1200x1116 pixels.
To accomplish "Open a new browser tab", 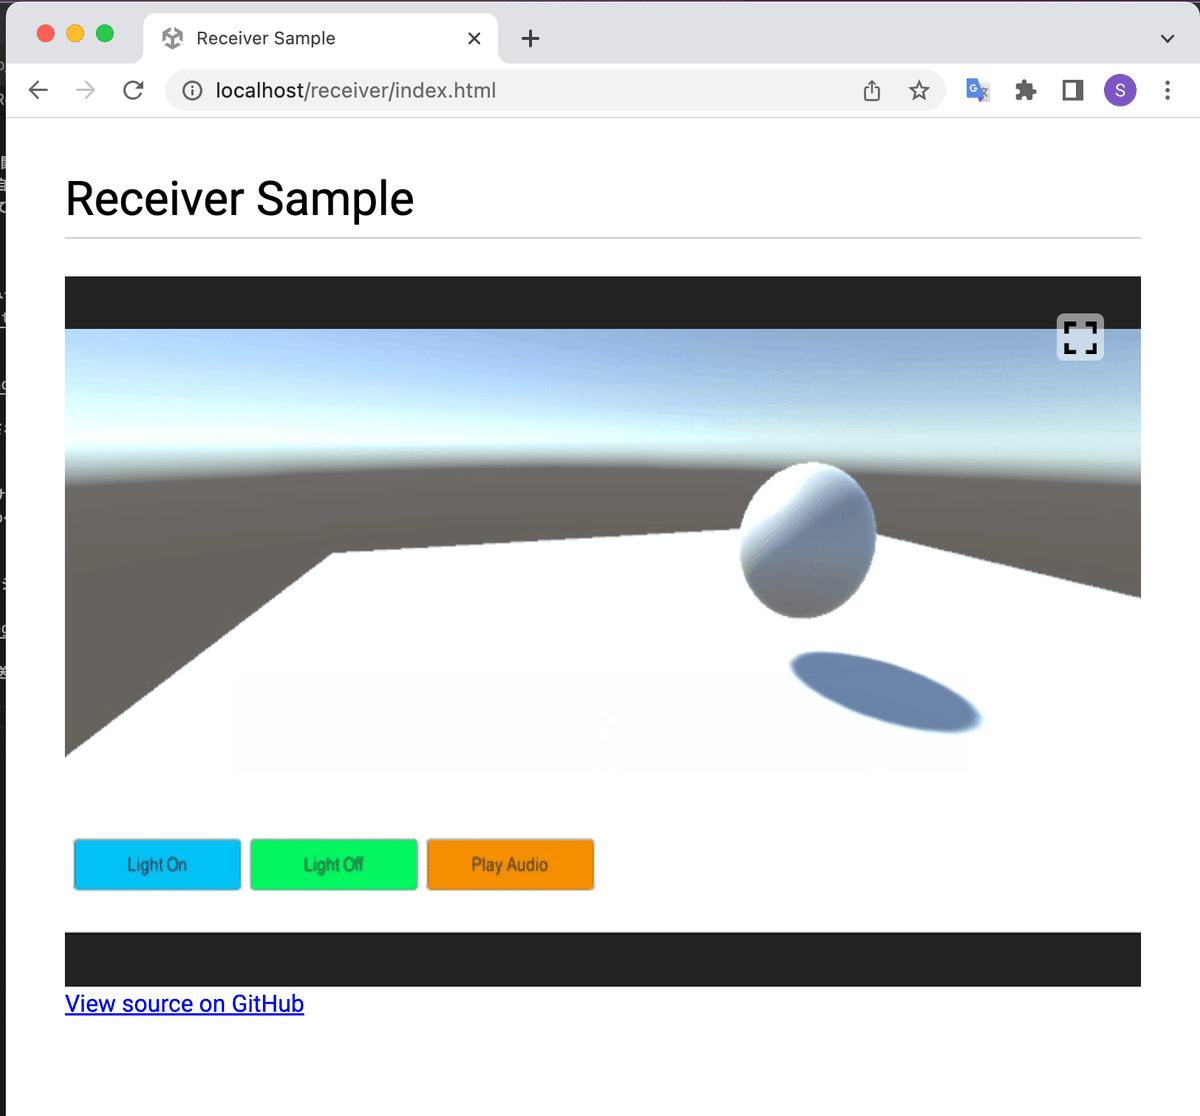I will pos(531,38).
